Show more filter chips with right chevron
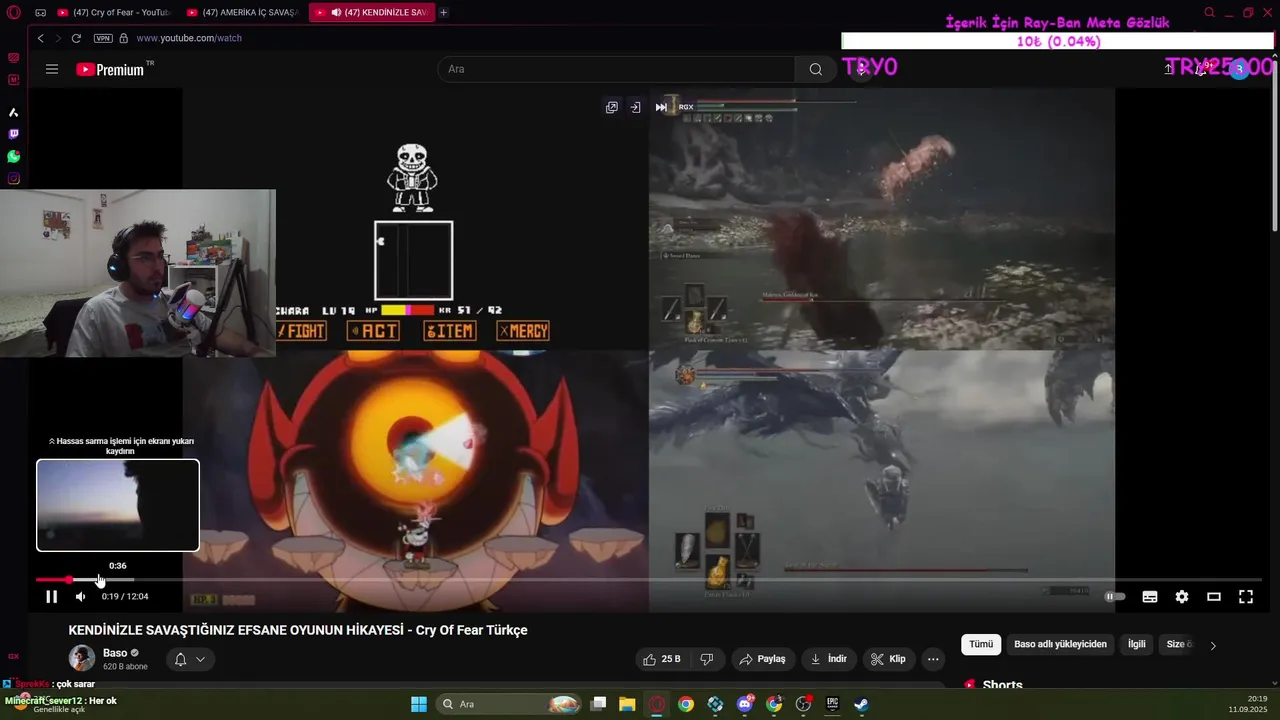1280x720 pixels. click(1213, 645)
